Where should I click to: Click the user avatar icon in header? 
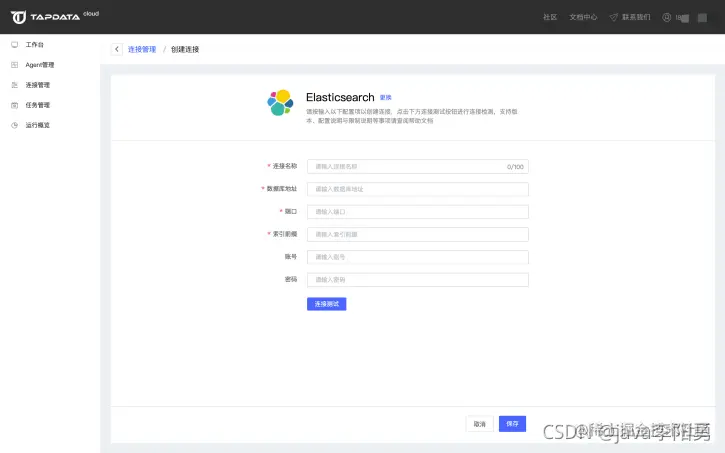[666, 17]
